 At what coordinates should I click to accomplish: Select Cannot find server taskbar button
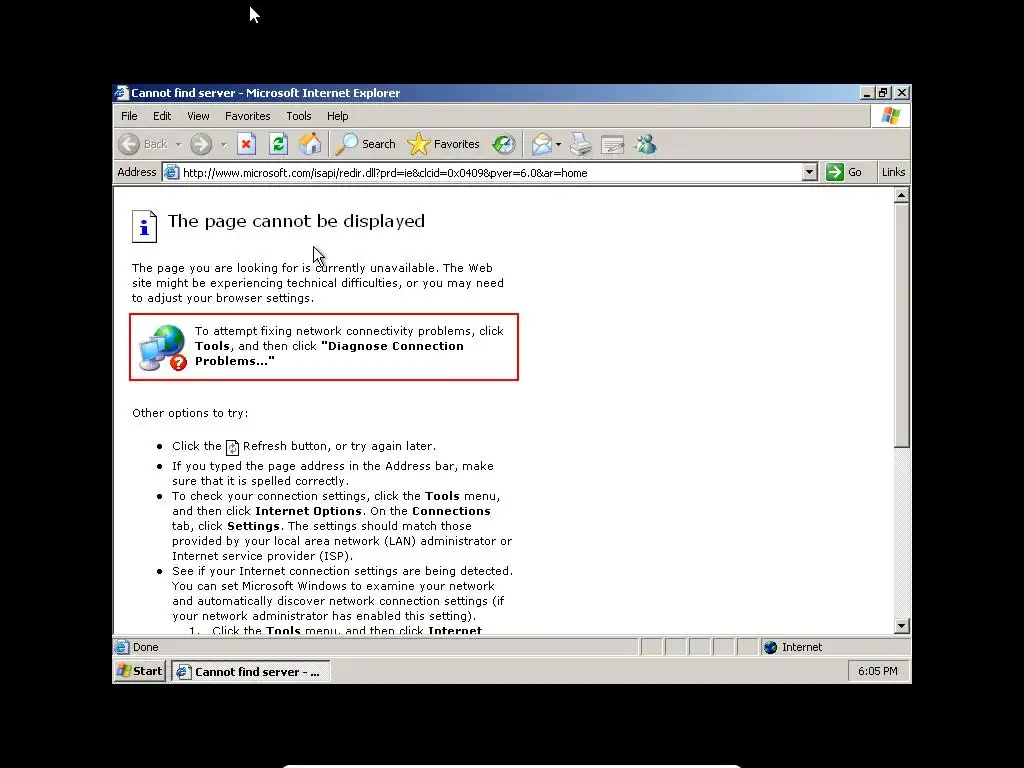(251, 671)
